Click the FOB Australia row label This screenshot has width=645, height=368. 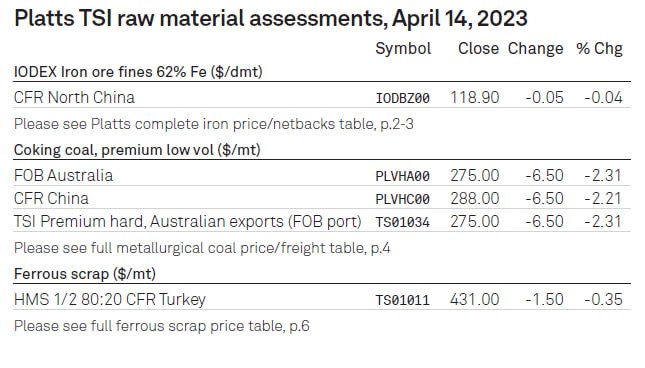[63, 176]
